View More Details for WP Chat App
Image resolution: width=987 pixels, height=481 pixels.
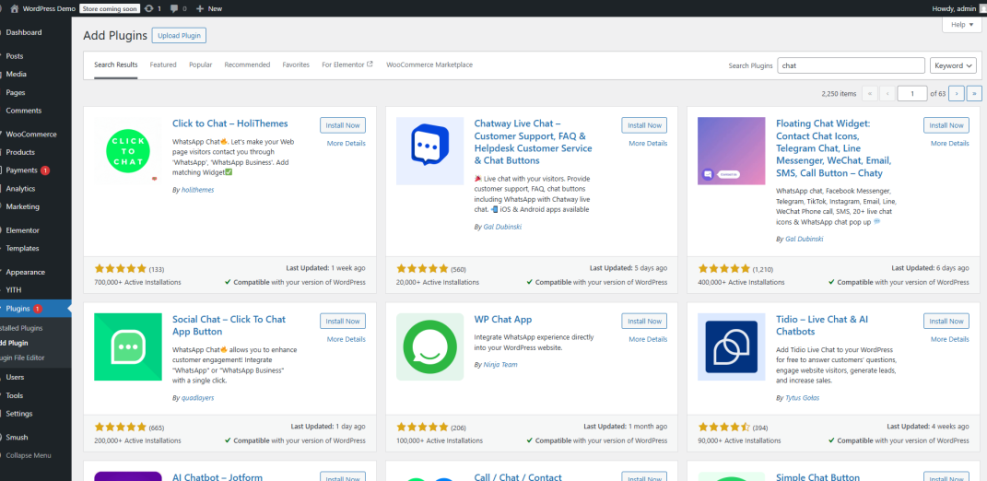tap(648, 339)
